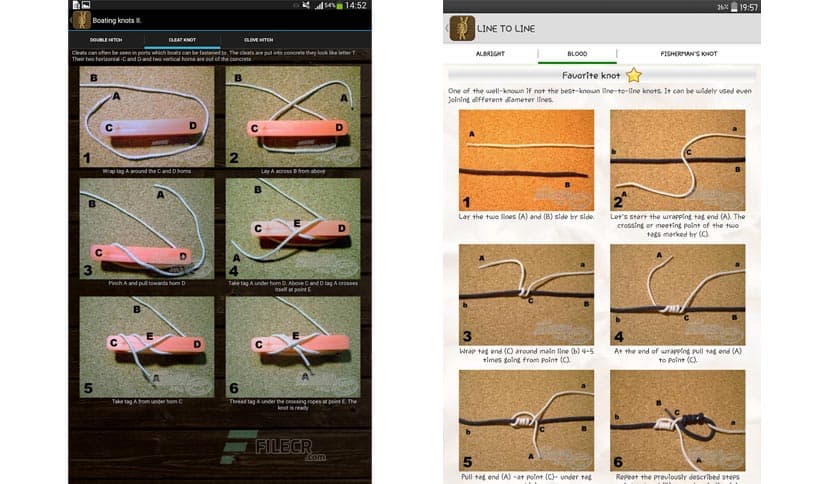Image resolution: width=836 pixels, height=484 pixels.
Task: Open blood knot step 2 image
Action: [678, 160]
